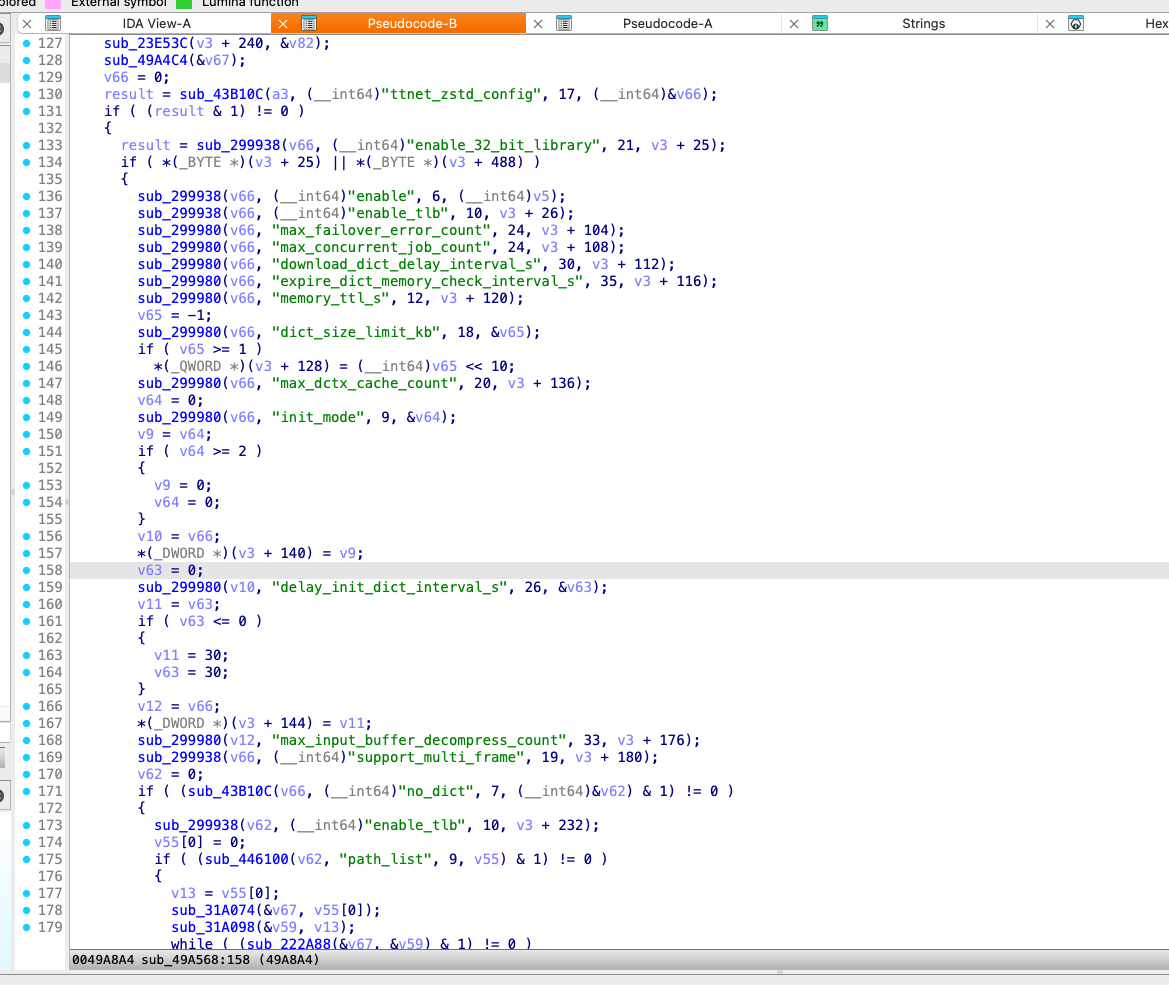Close the IDA View-A tab

coord(27,23)
